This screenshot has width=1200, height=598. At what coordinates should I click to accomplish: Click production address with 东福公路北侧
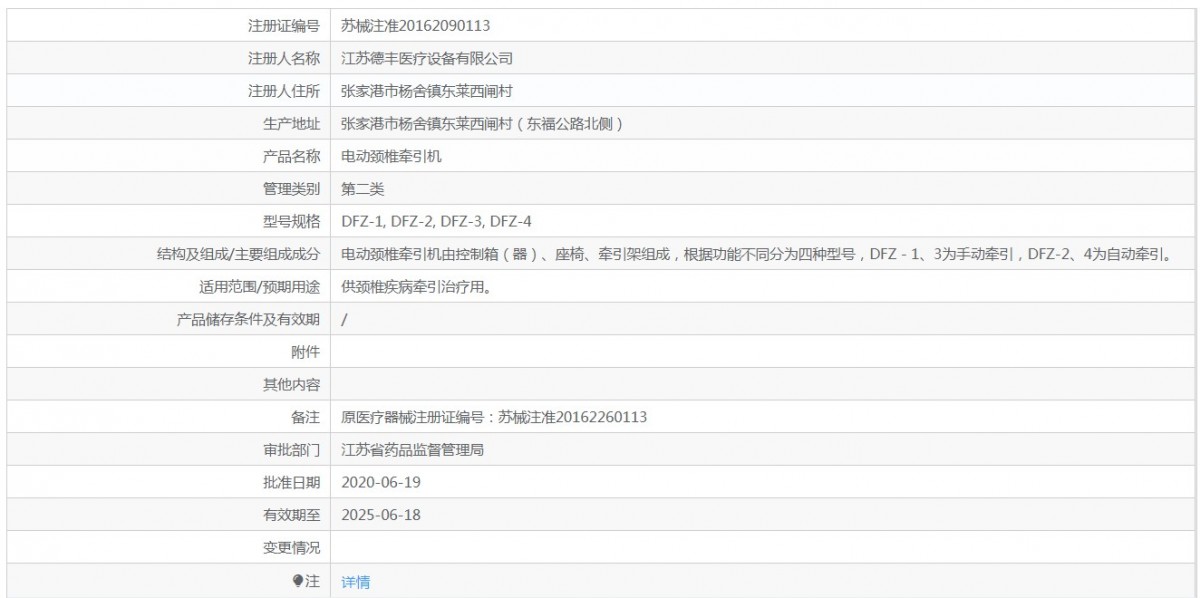pos(483,123)
